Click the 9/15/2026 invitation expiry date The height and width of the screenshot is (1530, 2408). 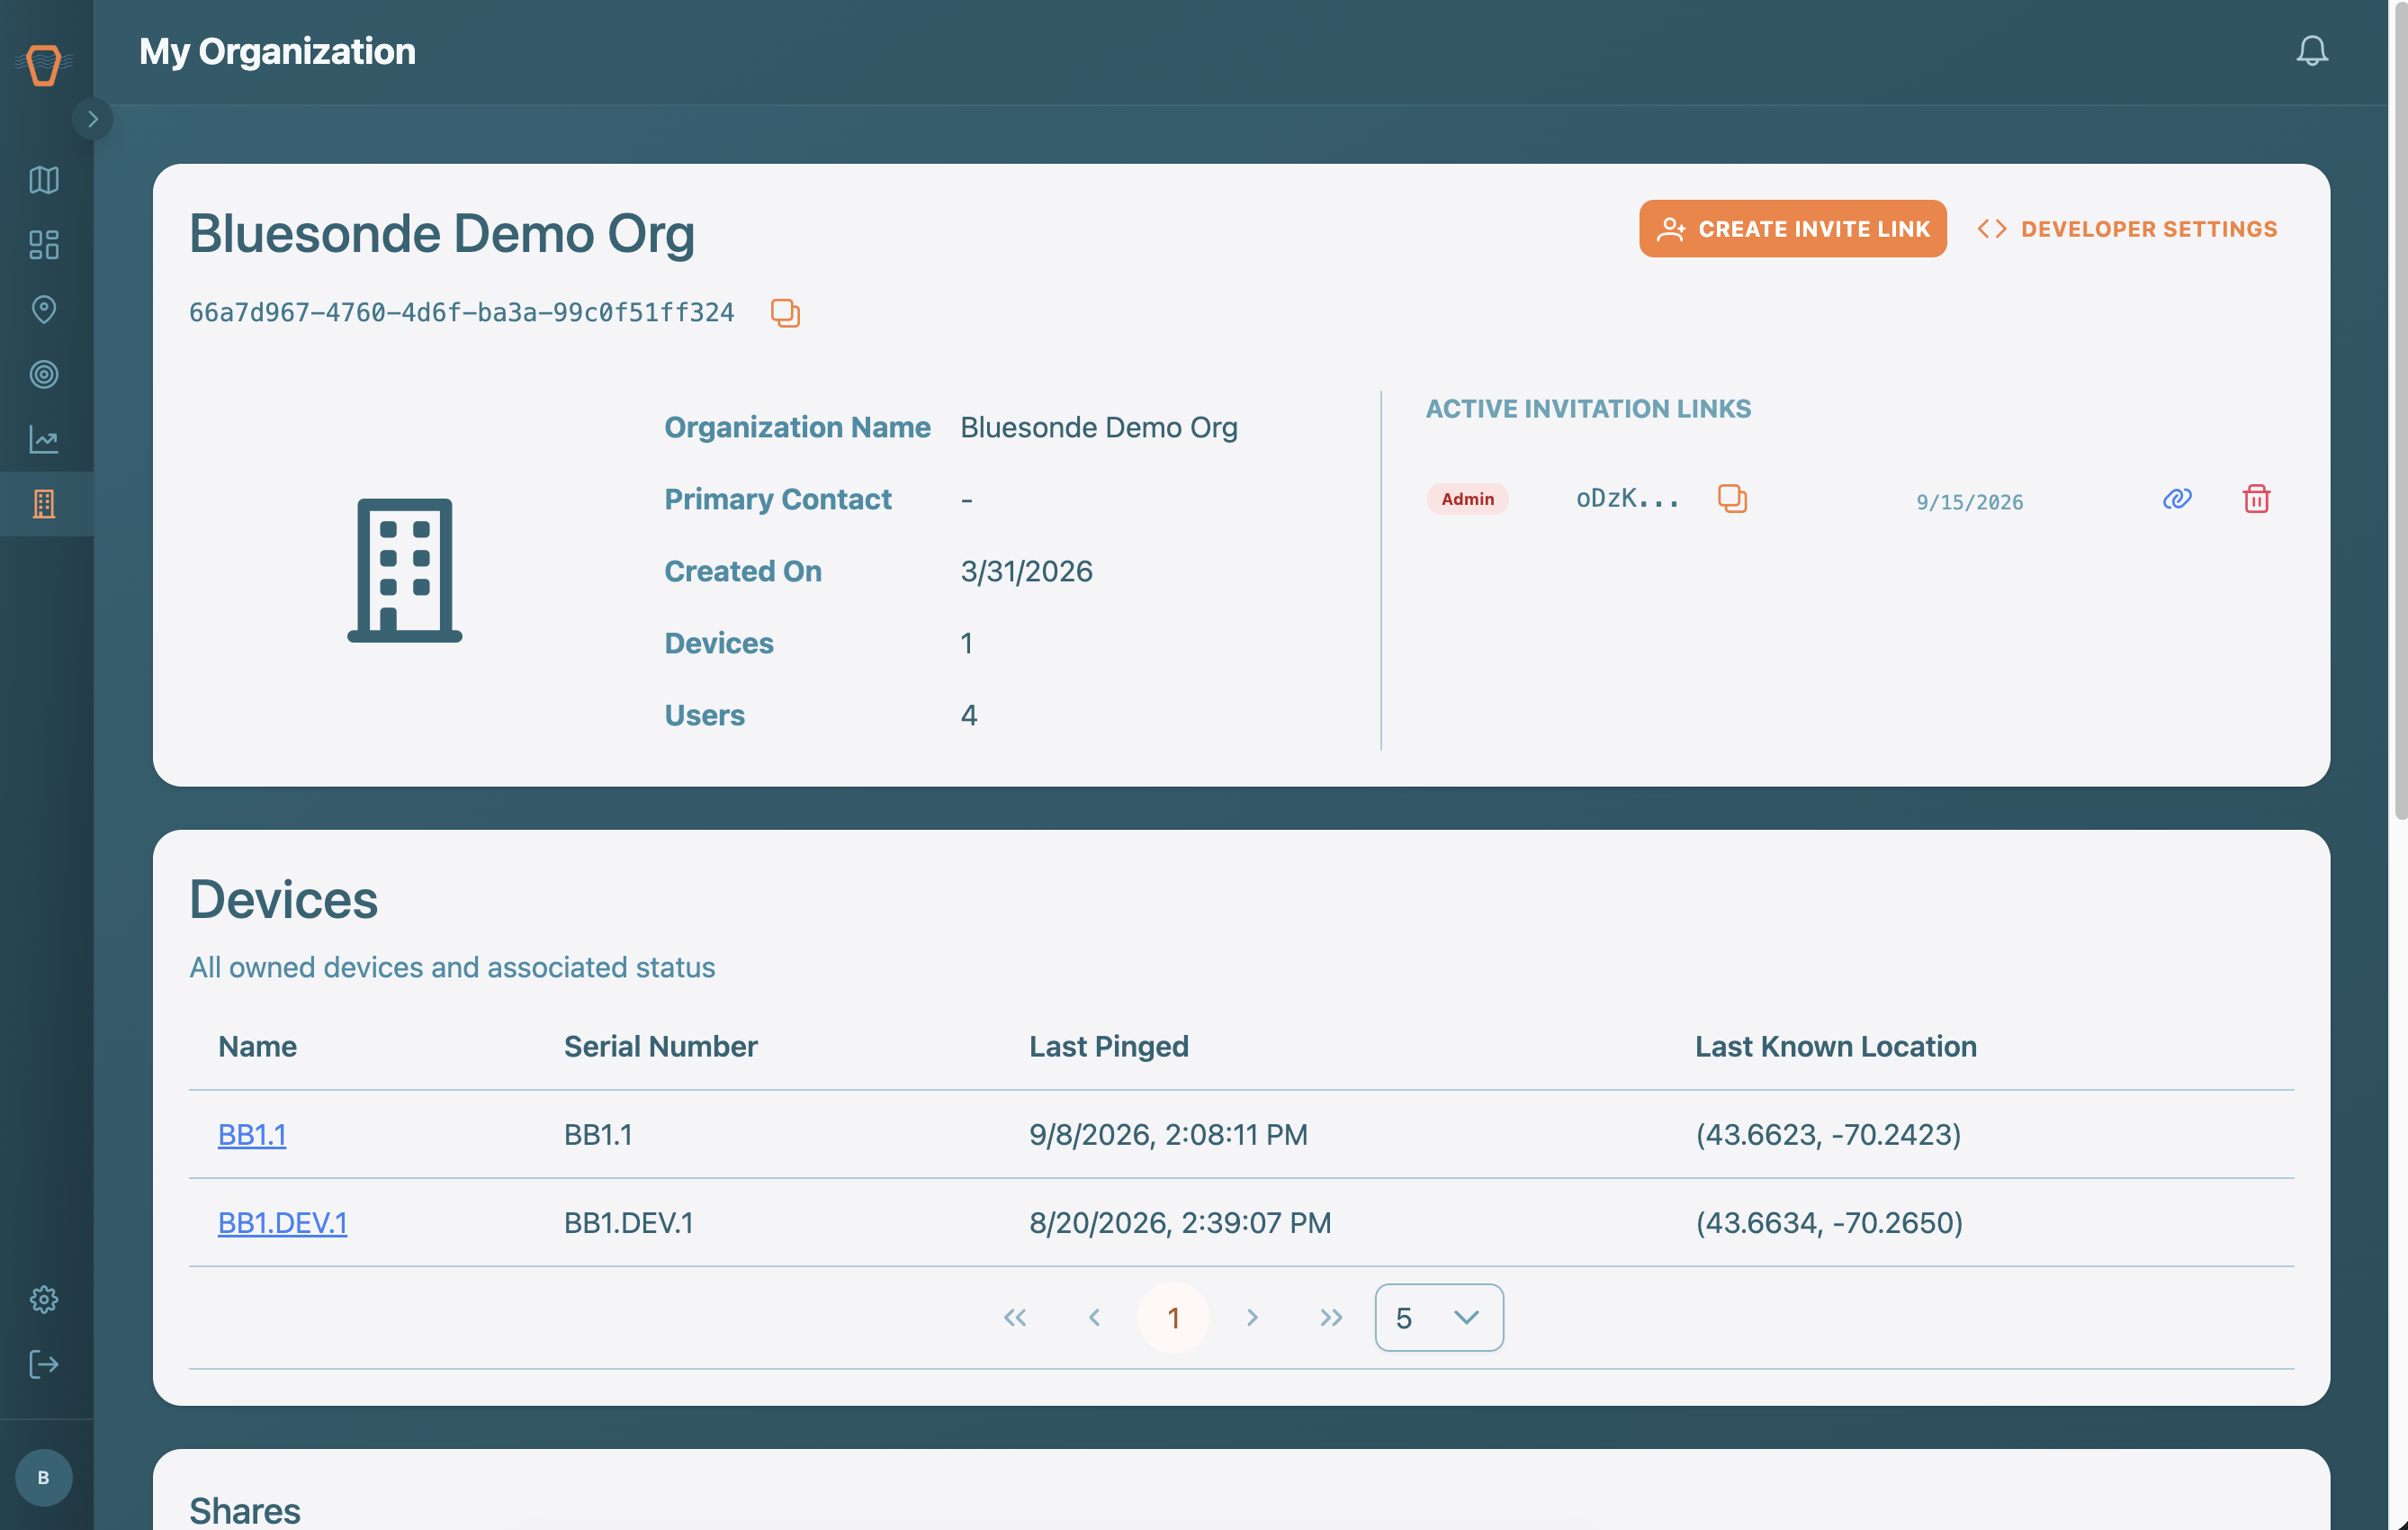[x=1969, y=502]
